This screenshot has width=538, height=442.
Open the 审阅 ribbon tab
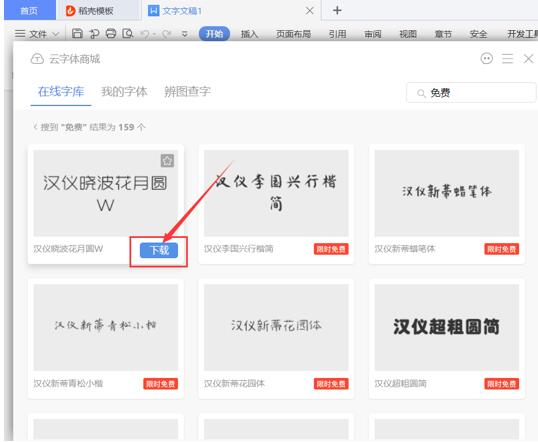coord(373,34)
